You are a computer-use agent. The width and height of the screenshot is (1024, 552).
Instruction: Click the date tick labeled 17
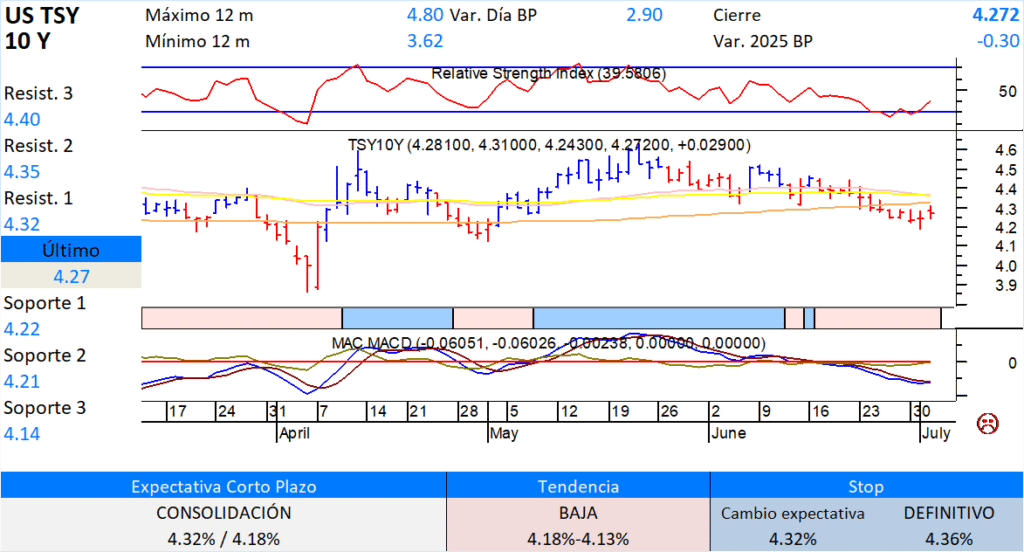click(178, 412)
